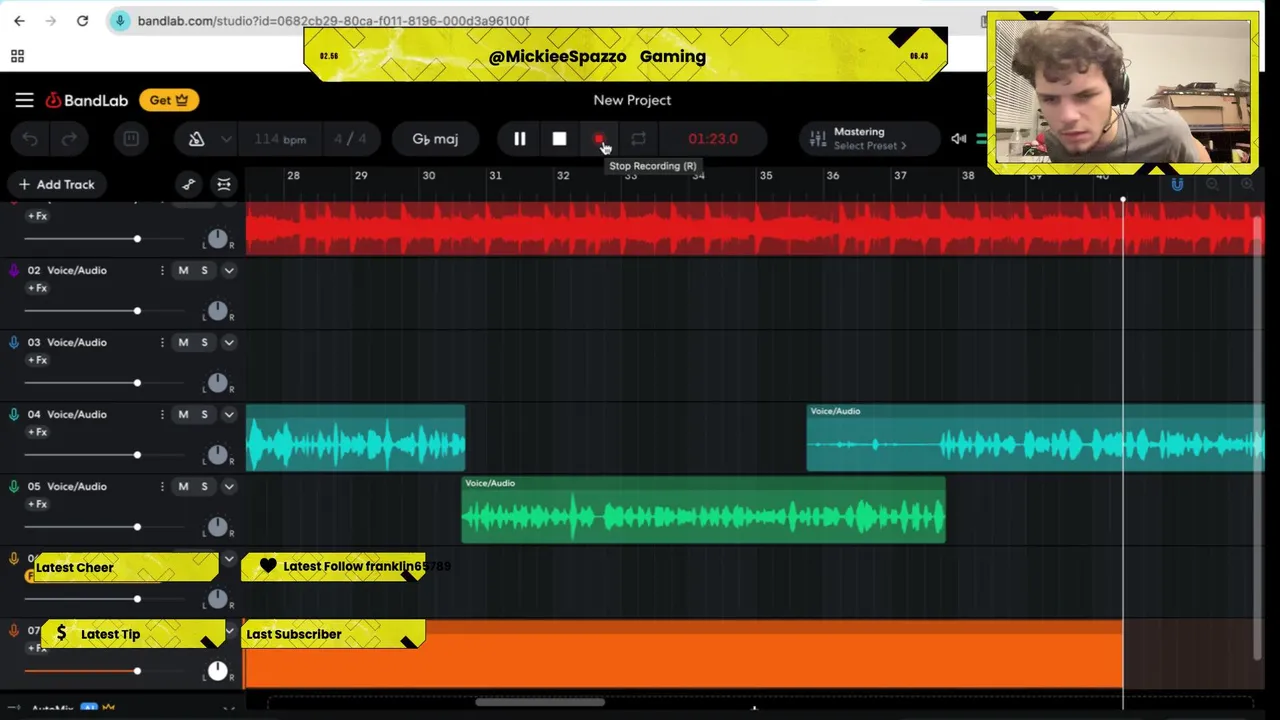Click the Undo arrow
This screenshot has width=1280, height=720.
click(x=30, y=139)
